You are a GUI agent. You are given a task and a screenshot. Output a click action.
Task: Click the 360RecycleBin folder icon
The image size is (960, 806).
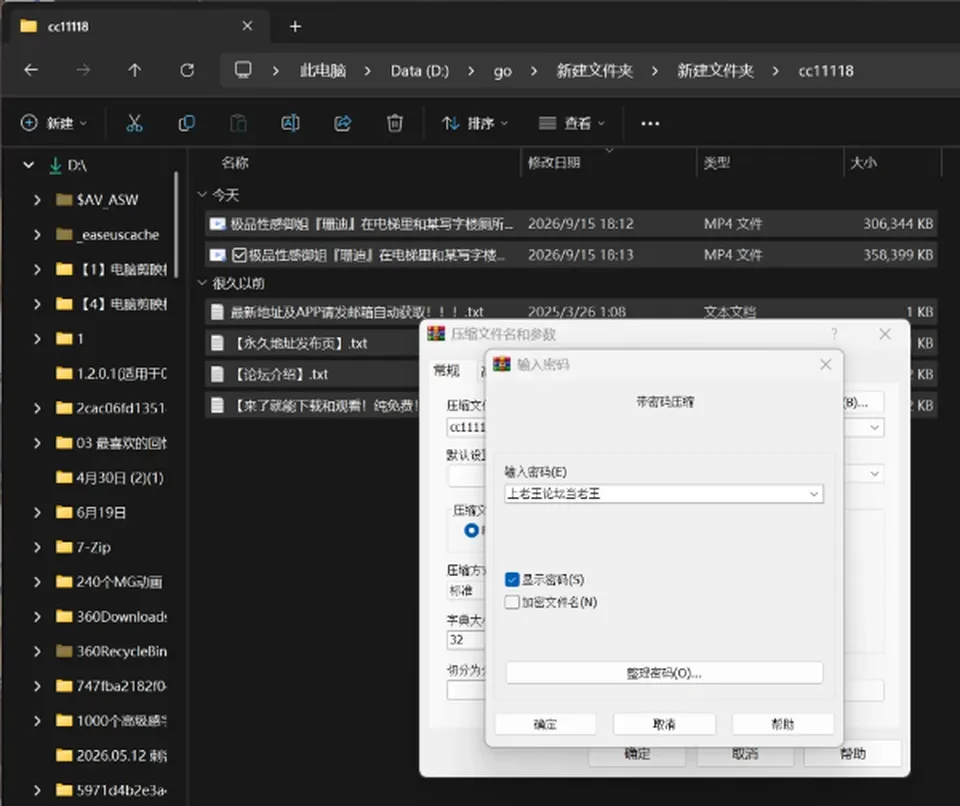point(64,651)
